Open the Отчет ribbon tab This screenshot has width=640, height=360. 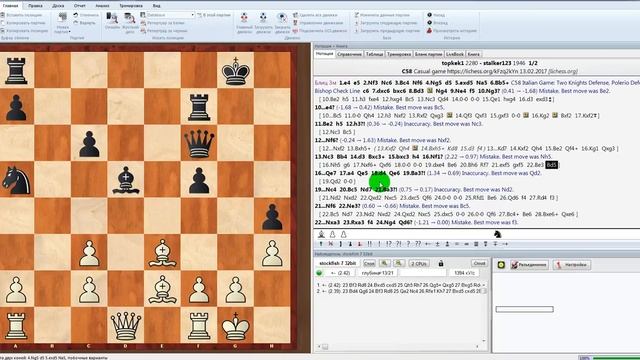[x=80, y=6]
